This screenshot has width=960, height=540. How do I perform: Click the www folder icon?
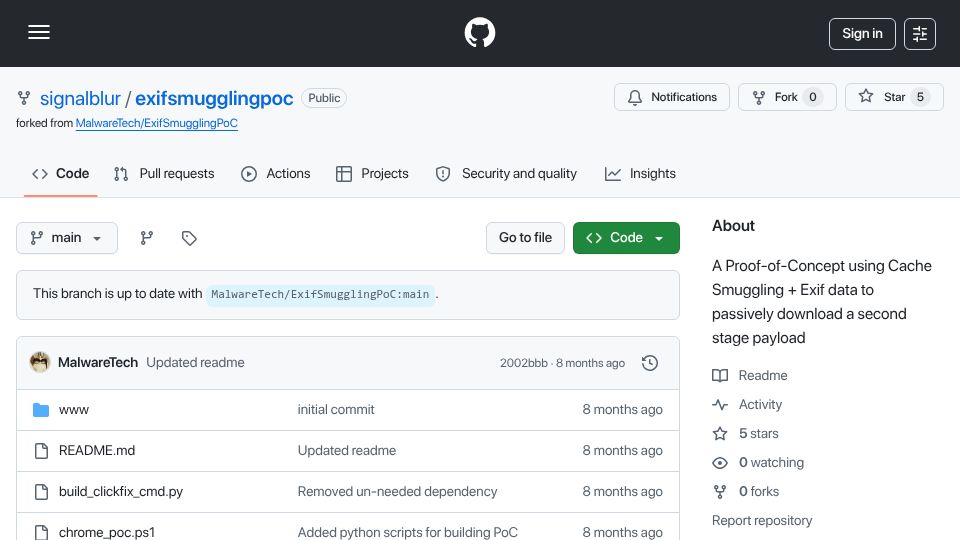pyautogui.click(x=41, y=410)
